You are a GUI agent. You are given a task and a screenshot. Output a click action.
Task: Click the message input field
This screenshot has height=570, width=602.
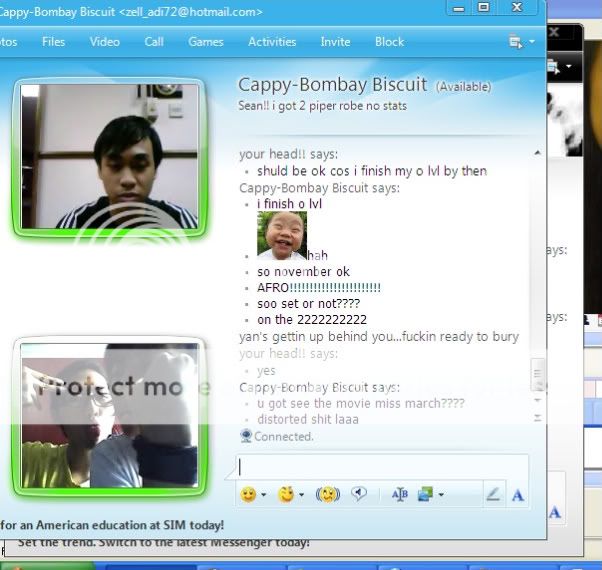382,467
